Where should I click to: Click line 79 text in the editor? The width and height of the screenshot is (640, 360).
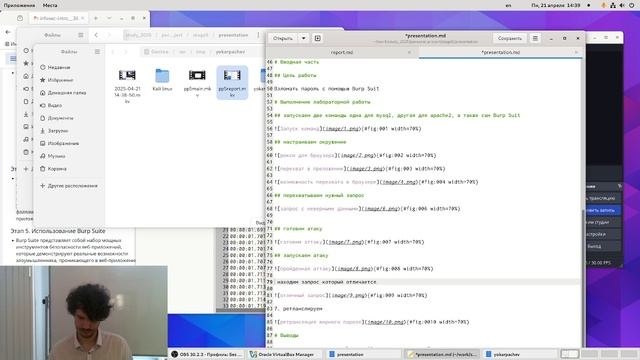[x=327, y=282]
